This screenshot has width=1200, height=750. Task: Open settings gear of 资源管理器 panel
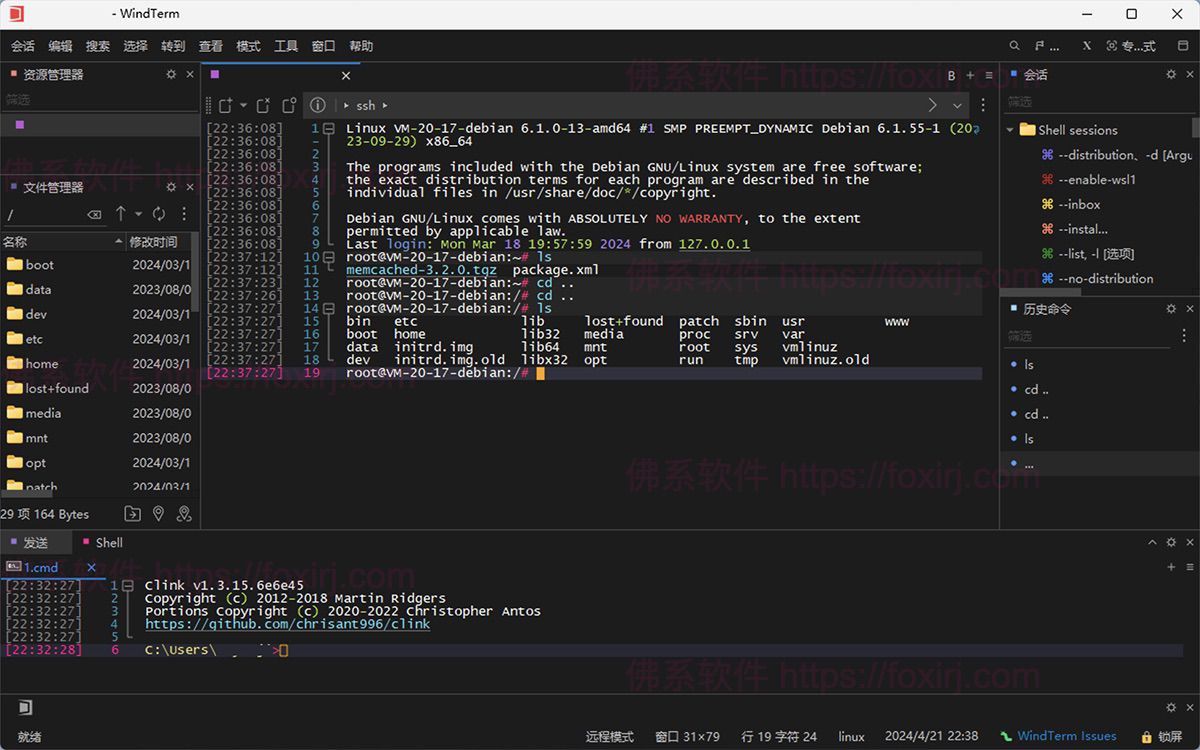(x=171, y=74)
